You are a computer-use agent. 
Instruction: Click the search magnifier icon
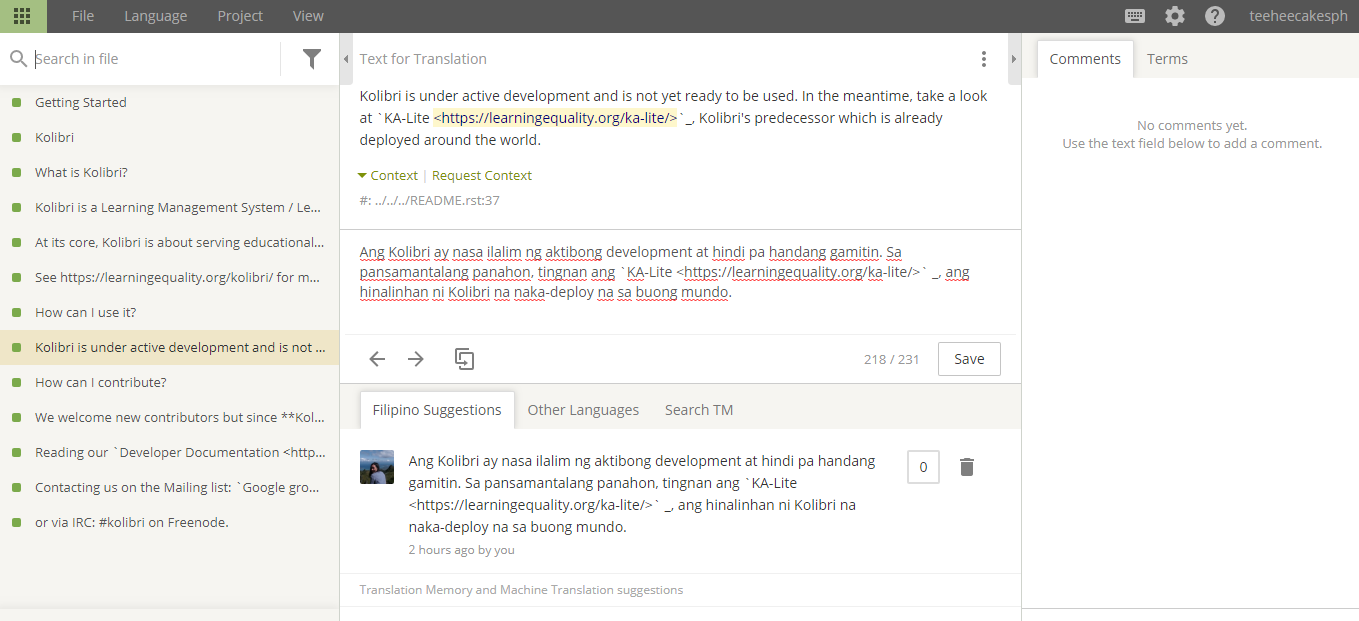(18, 59)
